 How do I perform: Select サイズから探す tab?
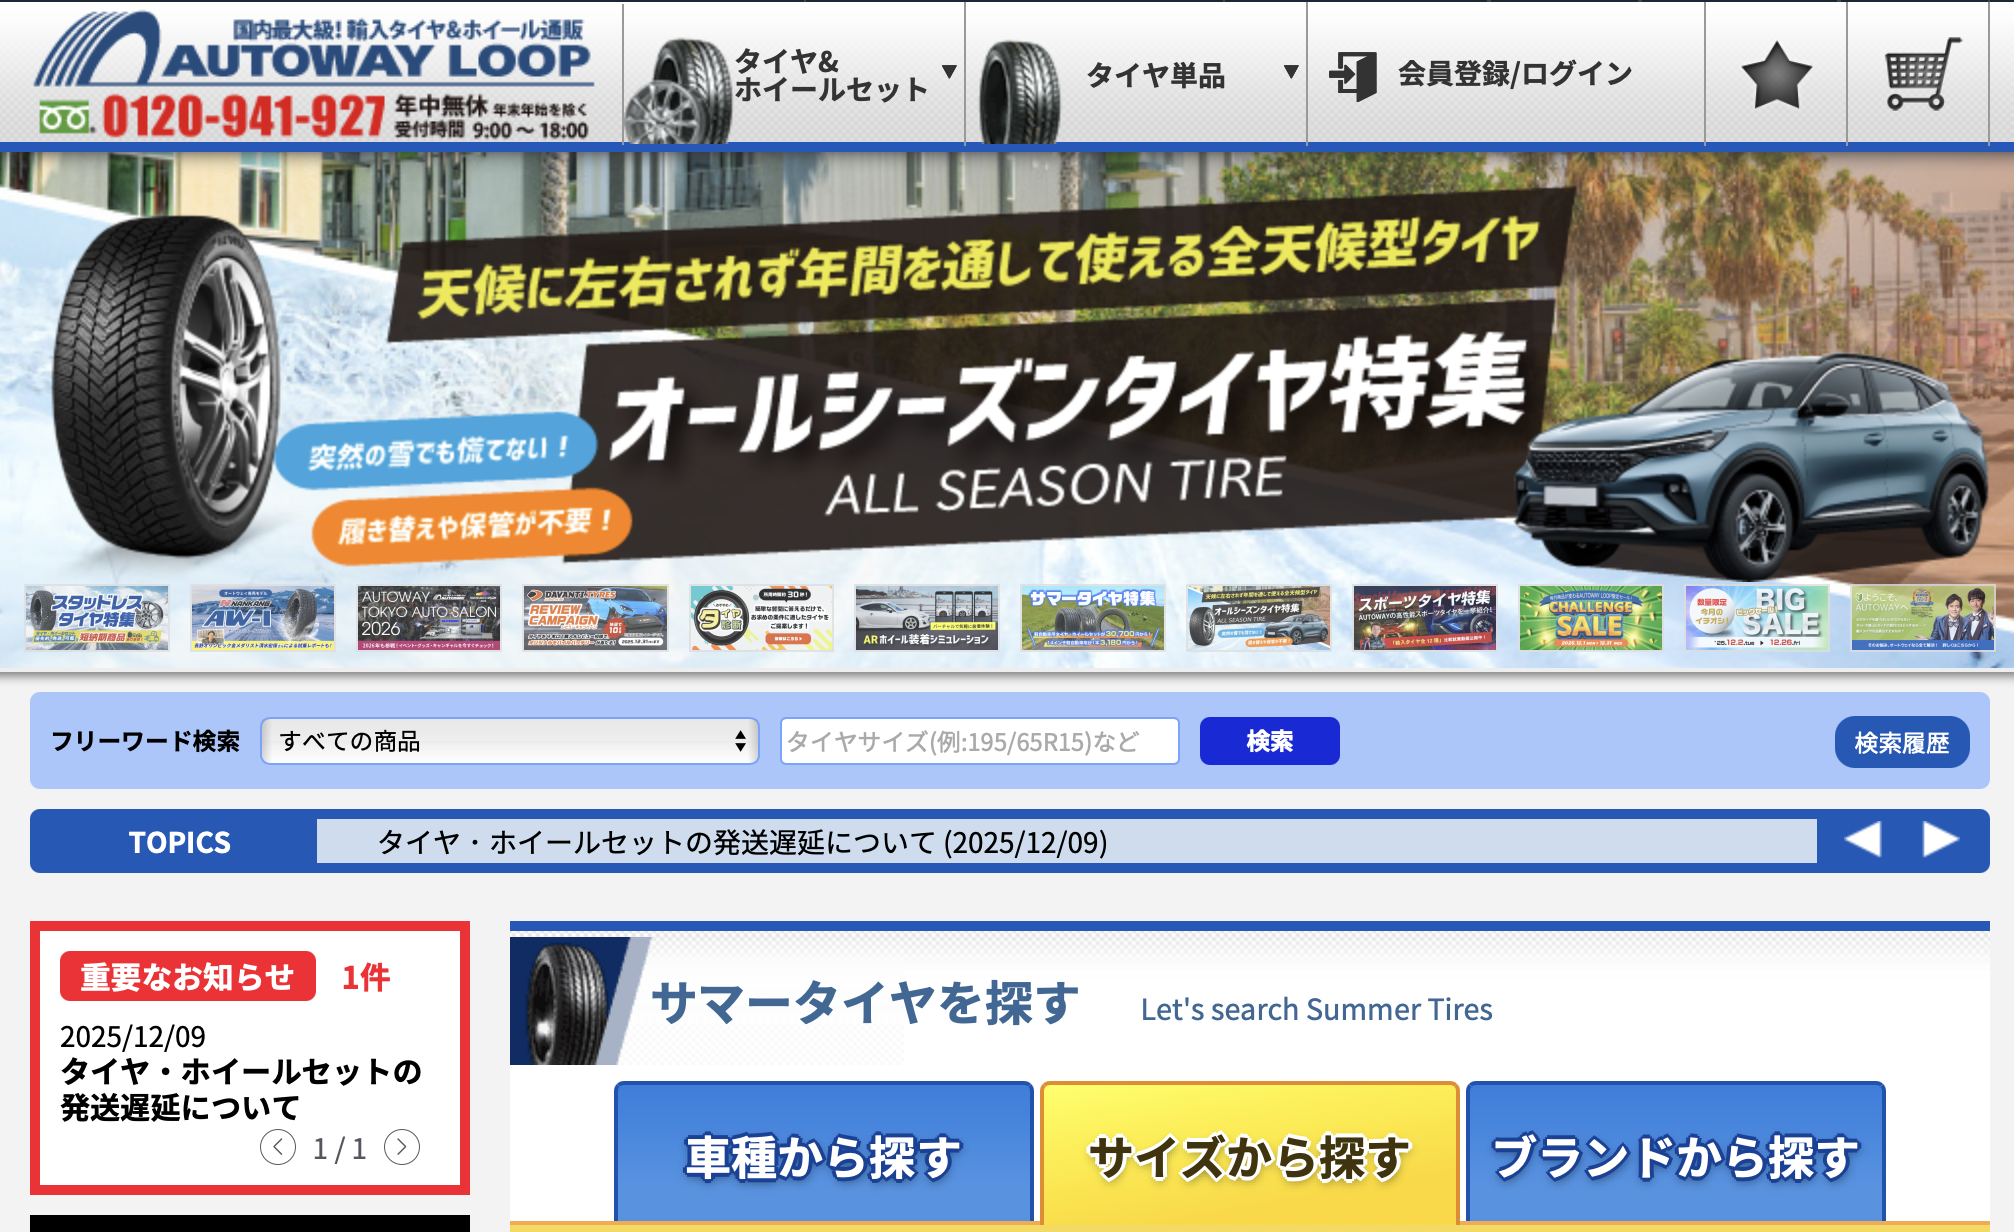click(1249, 1155)
